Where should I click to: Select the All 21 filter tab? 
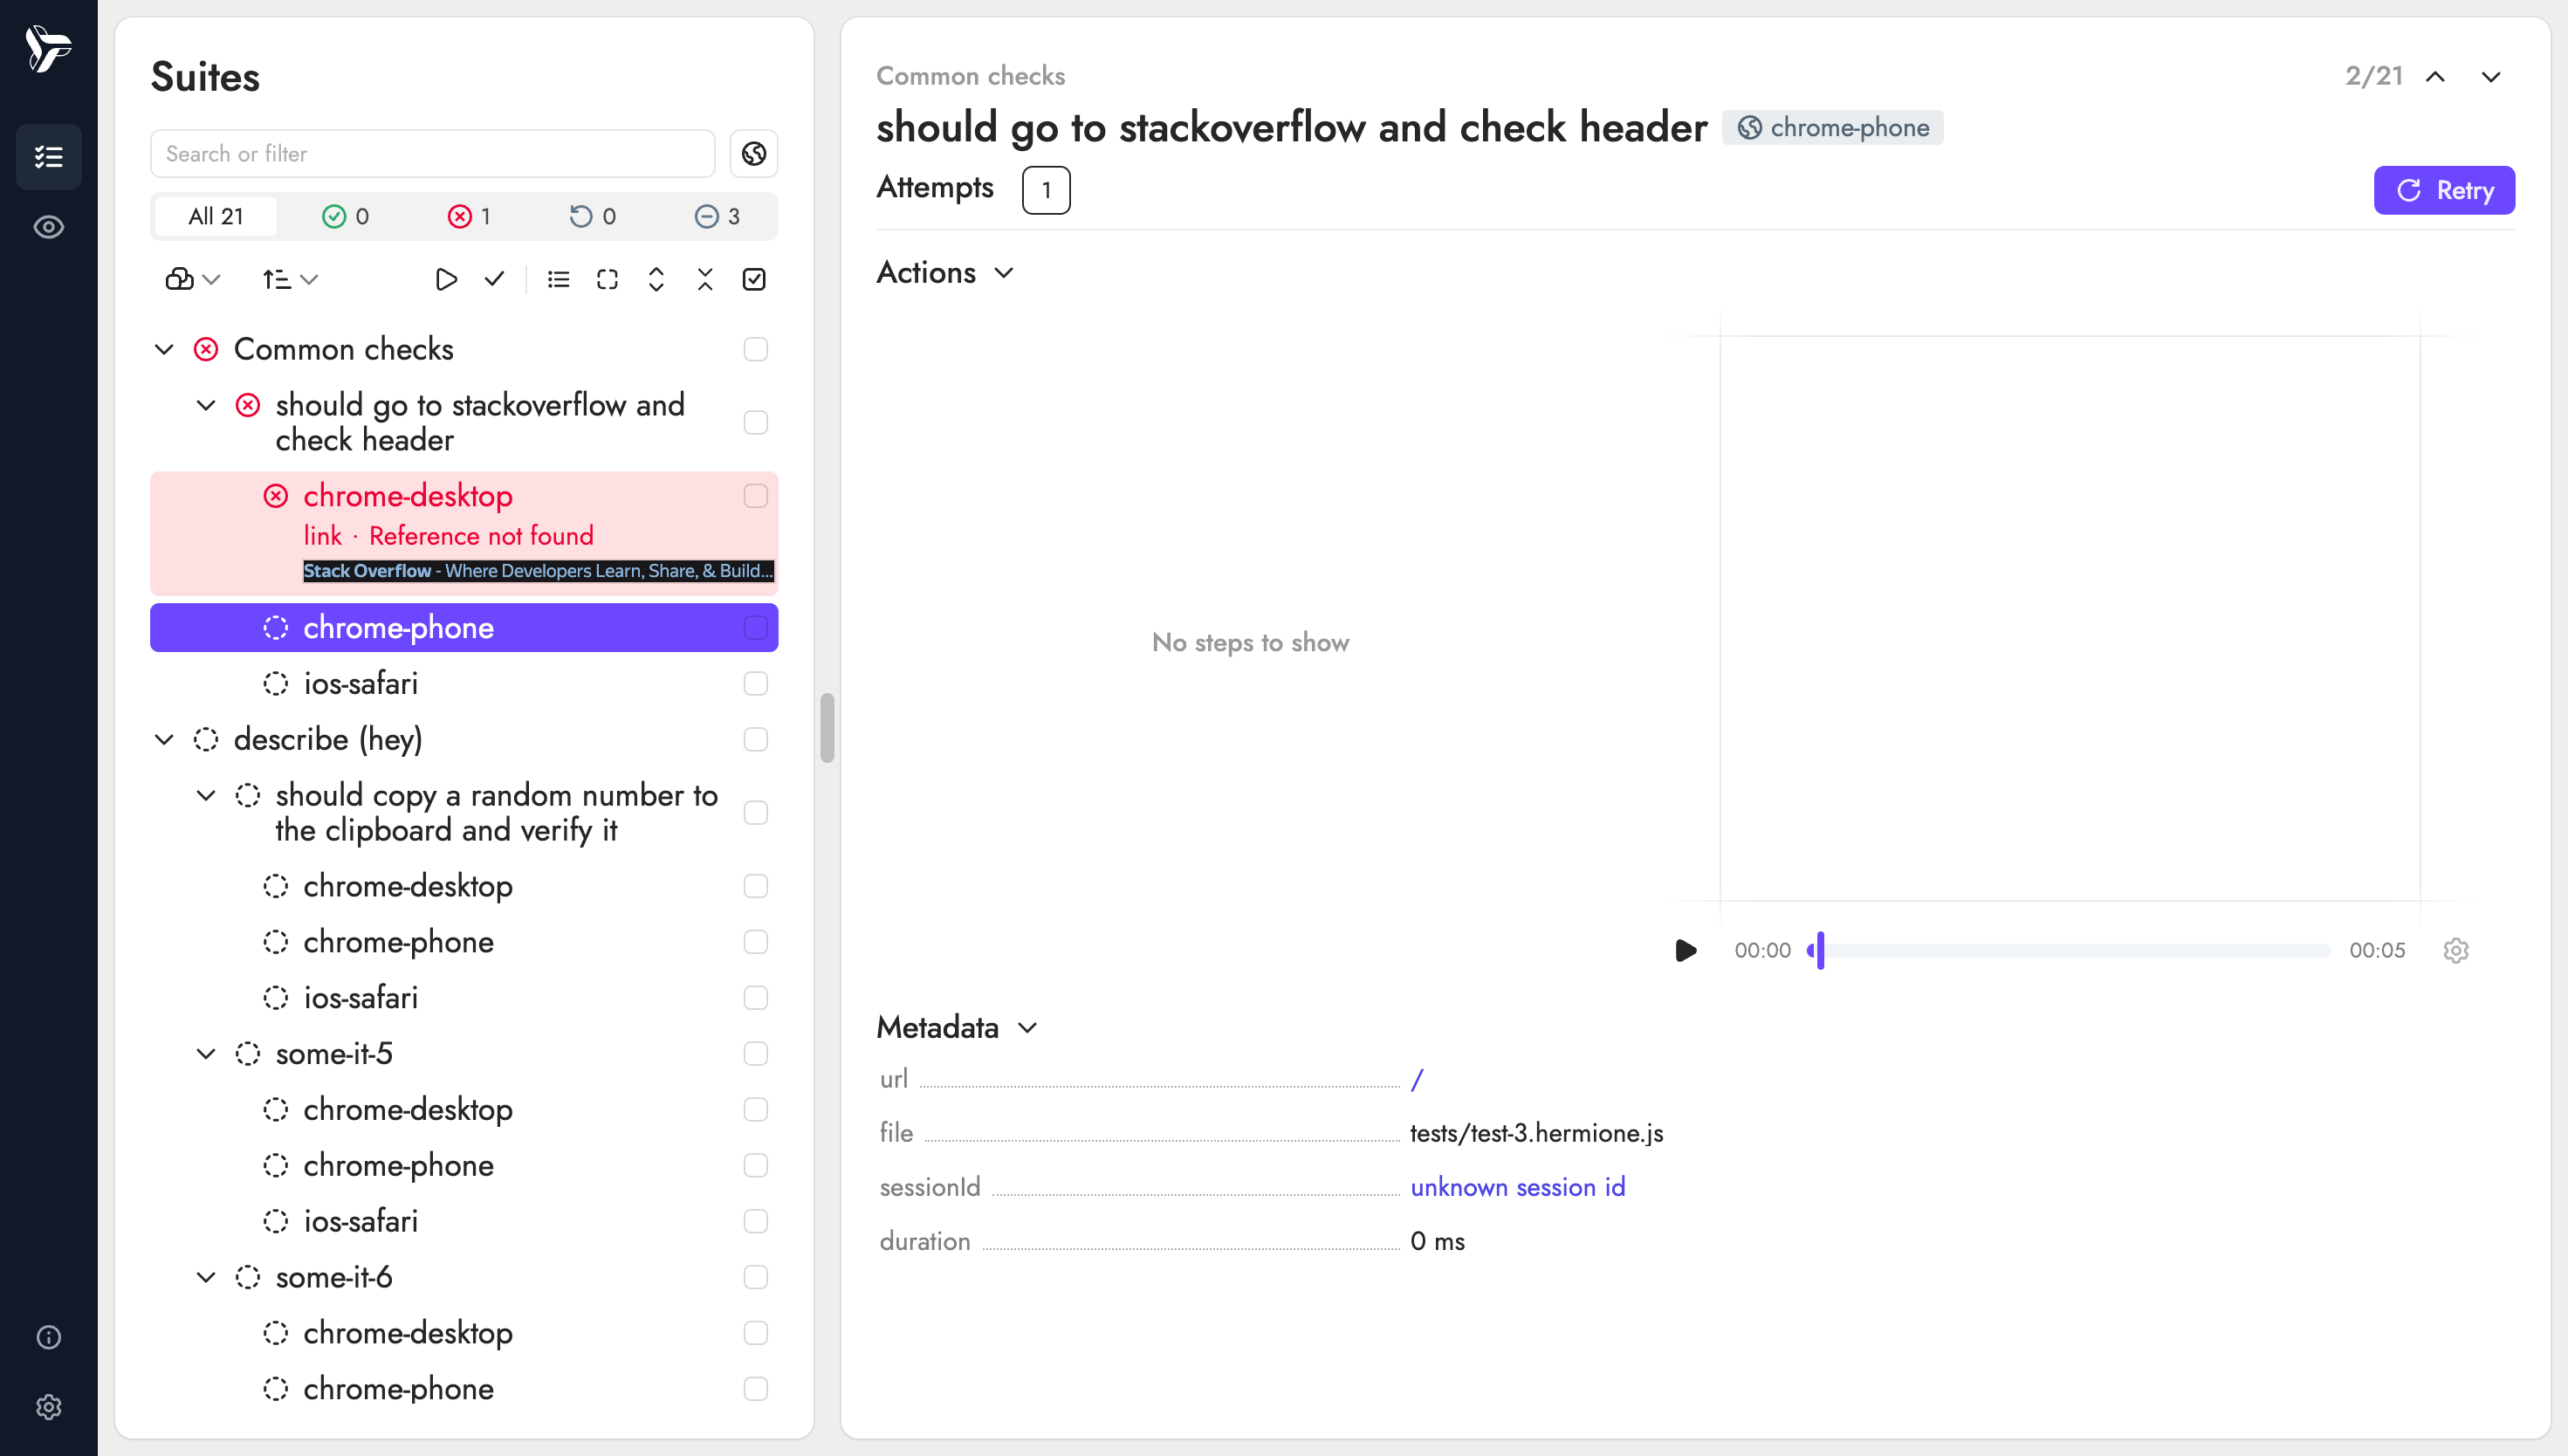click(215, 217)
